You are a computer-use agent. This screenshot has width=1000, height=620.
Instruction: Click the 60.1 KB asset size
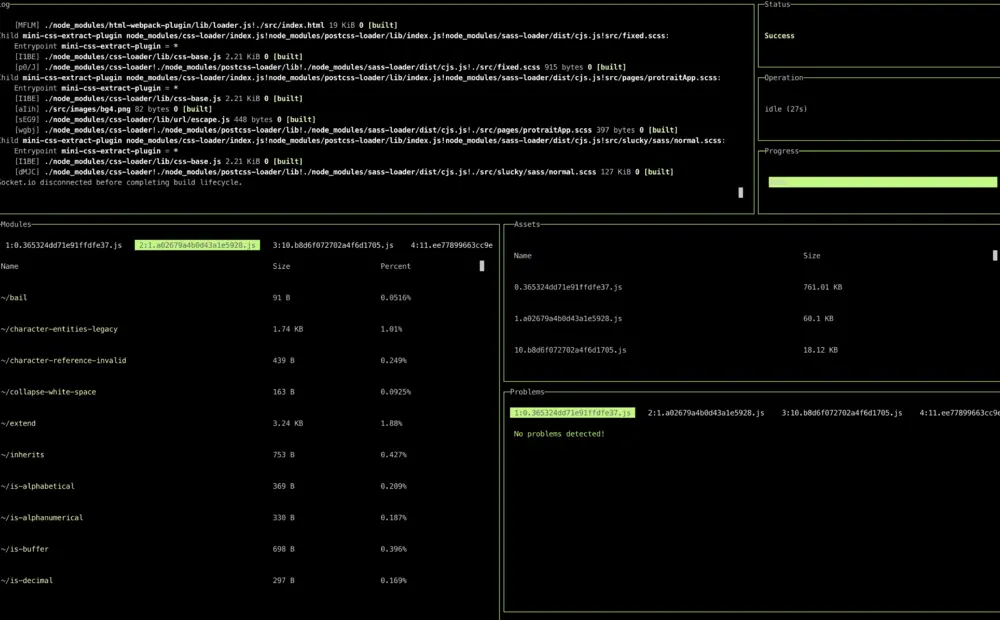(x=818, y=318)
